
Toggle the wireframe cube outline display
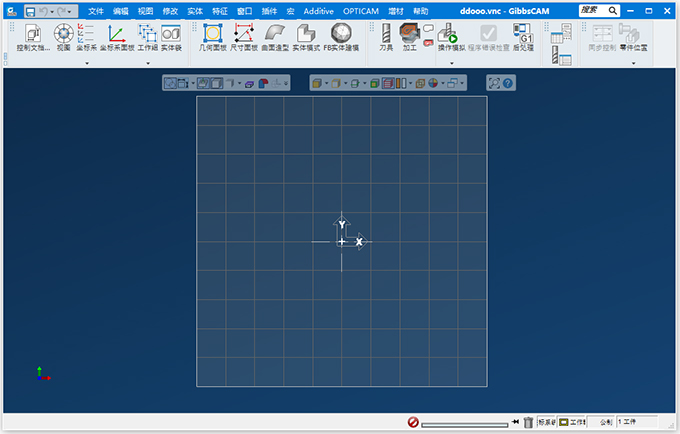(336, 83)
